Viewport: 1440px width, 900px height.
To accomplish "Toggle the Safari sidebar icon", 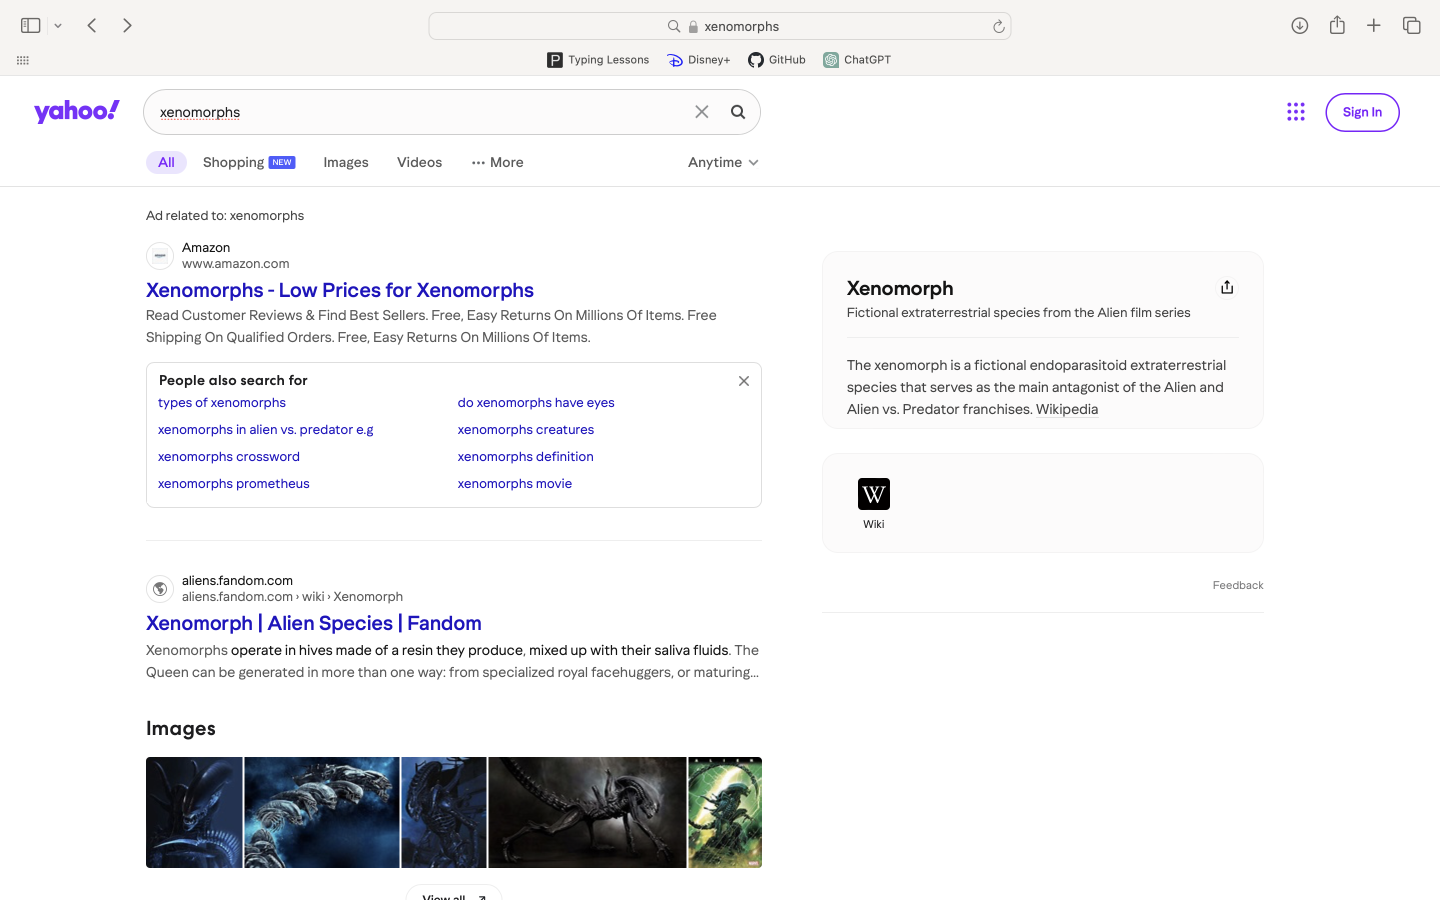I will point(30,26).
